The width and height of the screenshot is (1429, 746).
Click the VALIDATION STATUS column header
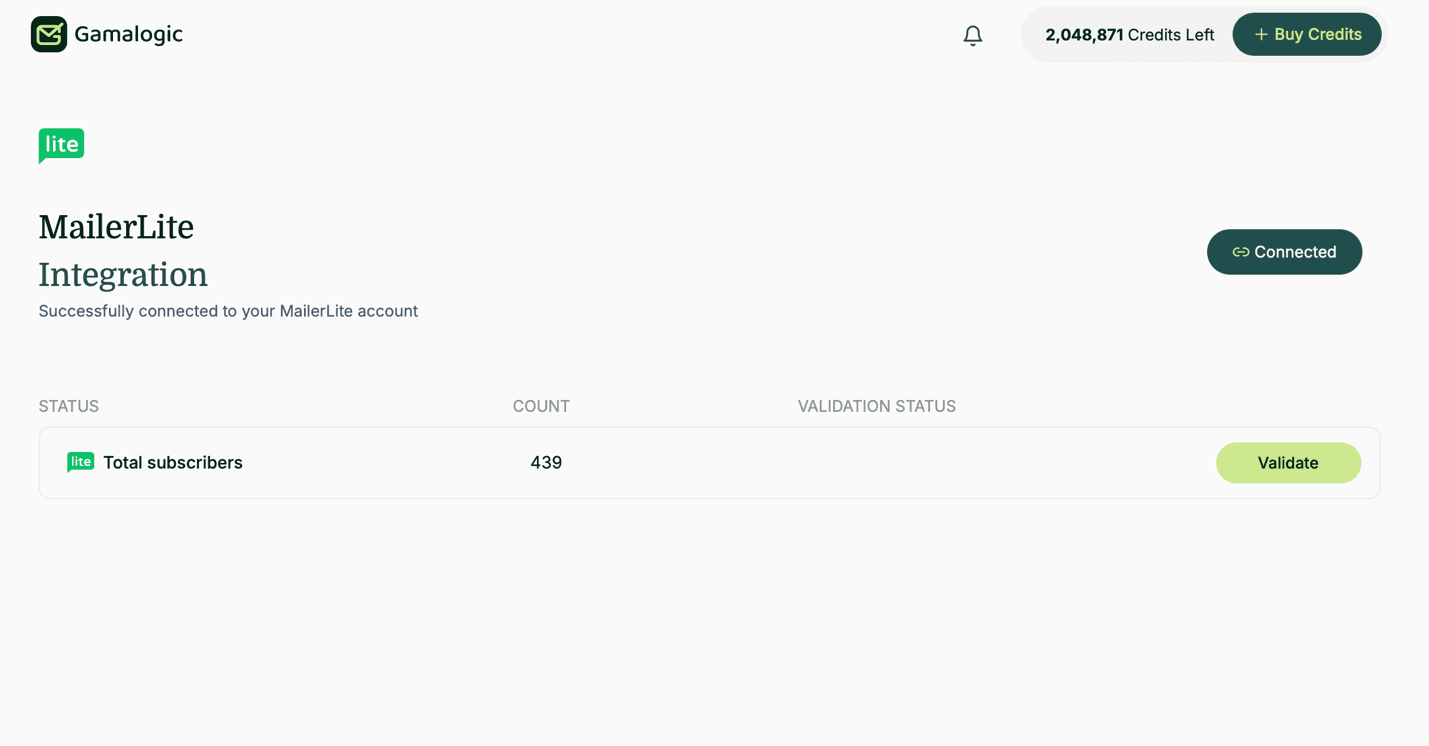coord(877,406)
